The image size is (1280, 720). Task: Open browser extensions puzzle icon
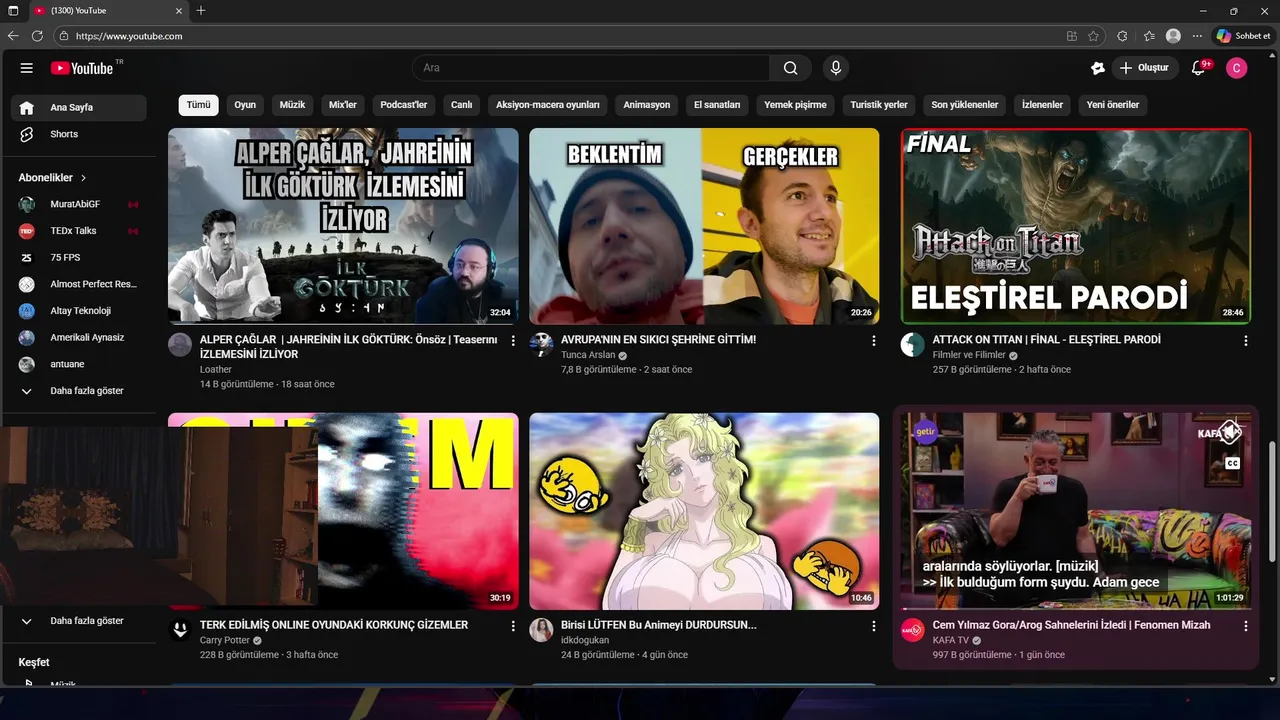[x=1122, y=36]
